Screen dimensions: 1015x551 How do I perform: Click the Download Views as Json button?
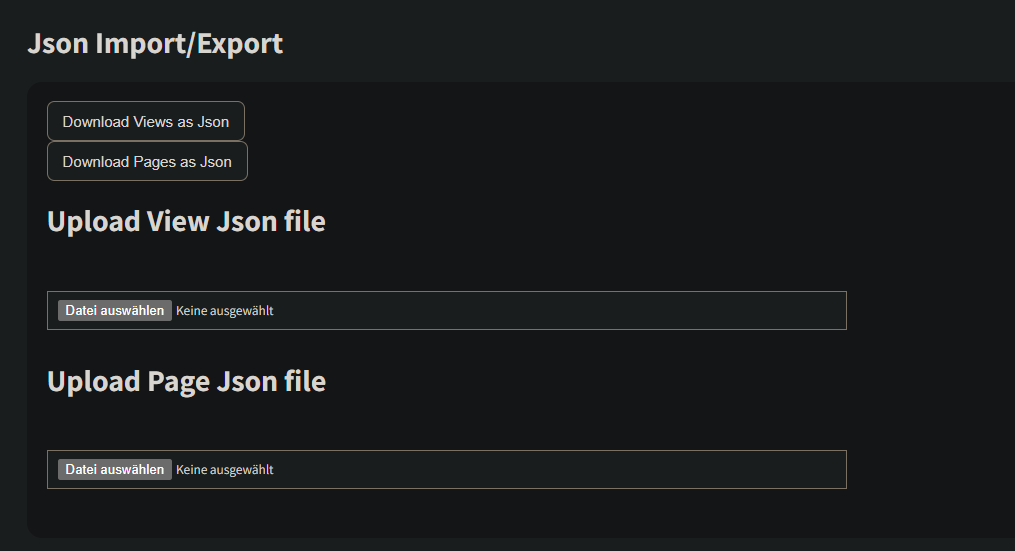[x=146, y=122]
